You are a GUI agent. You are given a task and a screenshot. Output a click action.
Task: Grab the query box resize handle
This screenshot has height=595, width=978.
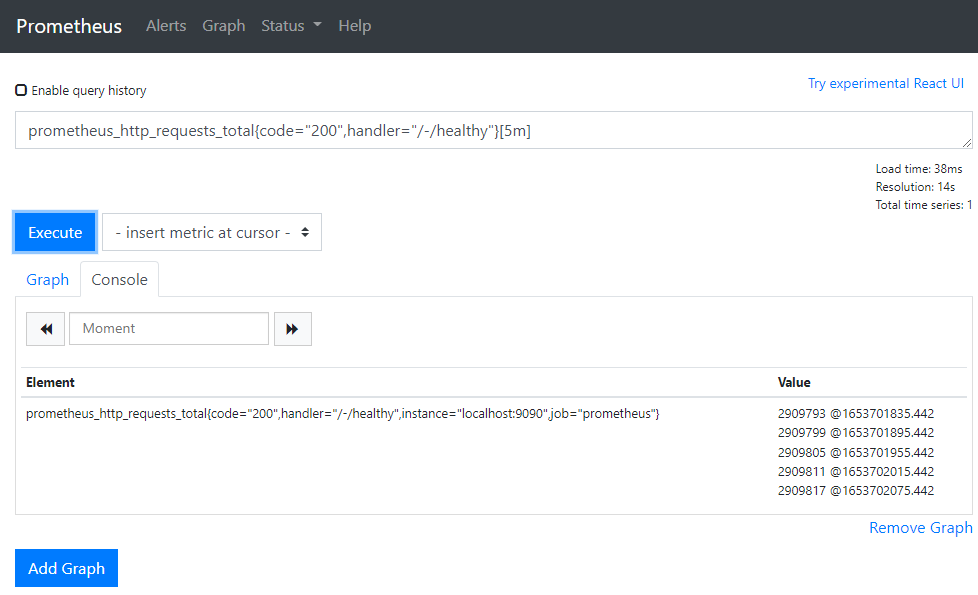point(966,143)
